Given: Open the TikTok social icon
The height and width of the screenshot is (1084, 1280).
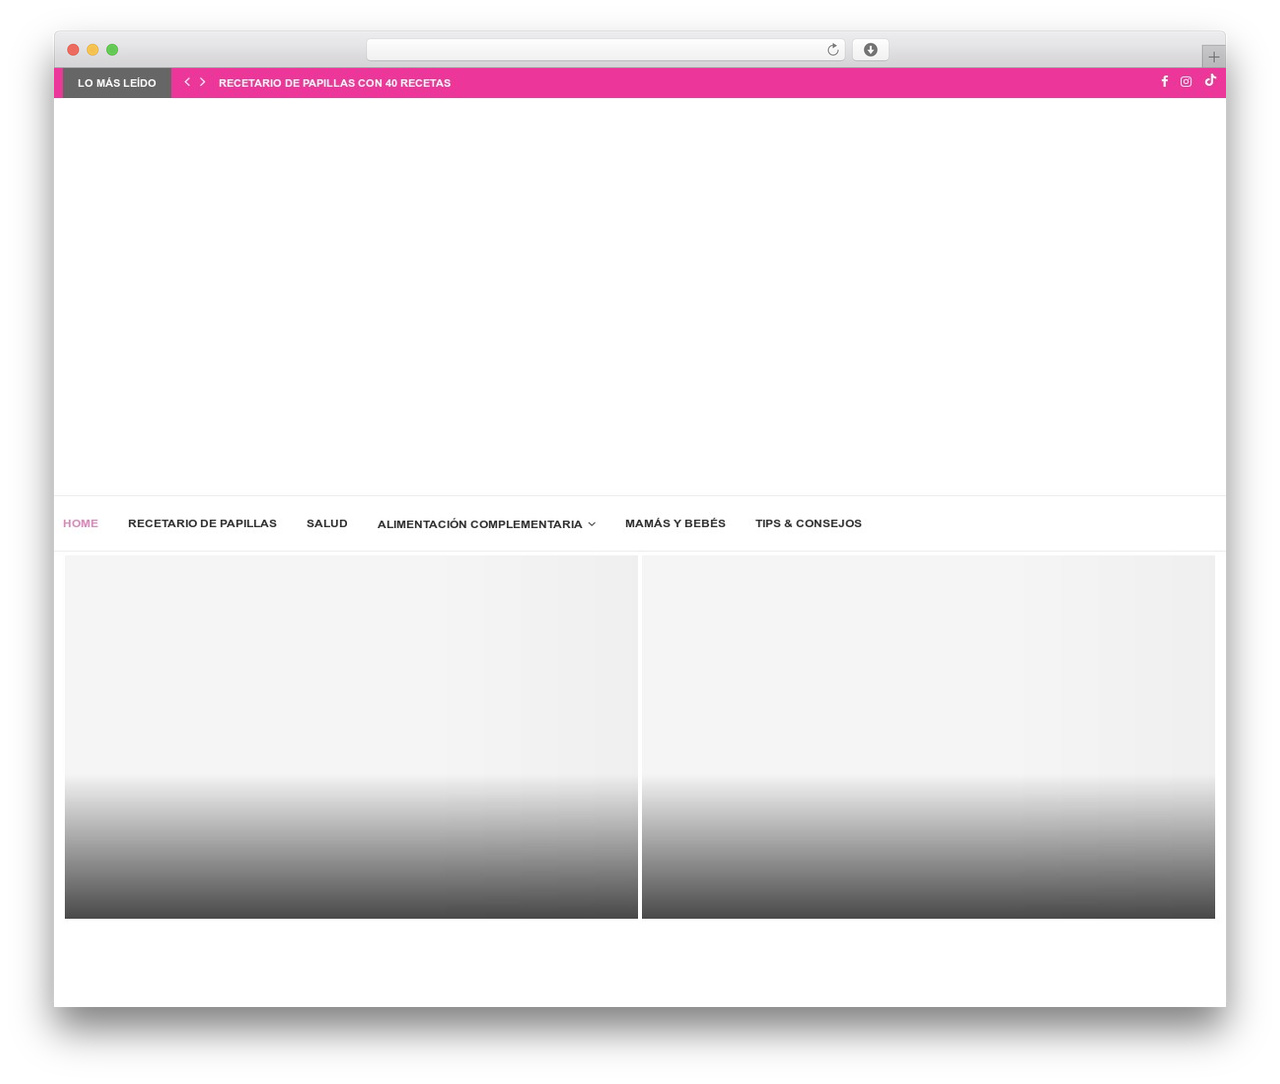Looking at the screenshot, I should click(1210, 80).
